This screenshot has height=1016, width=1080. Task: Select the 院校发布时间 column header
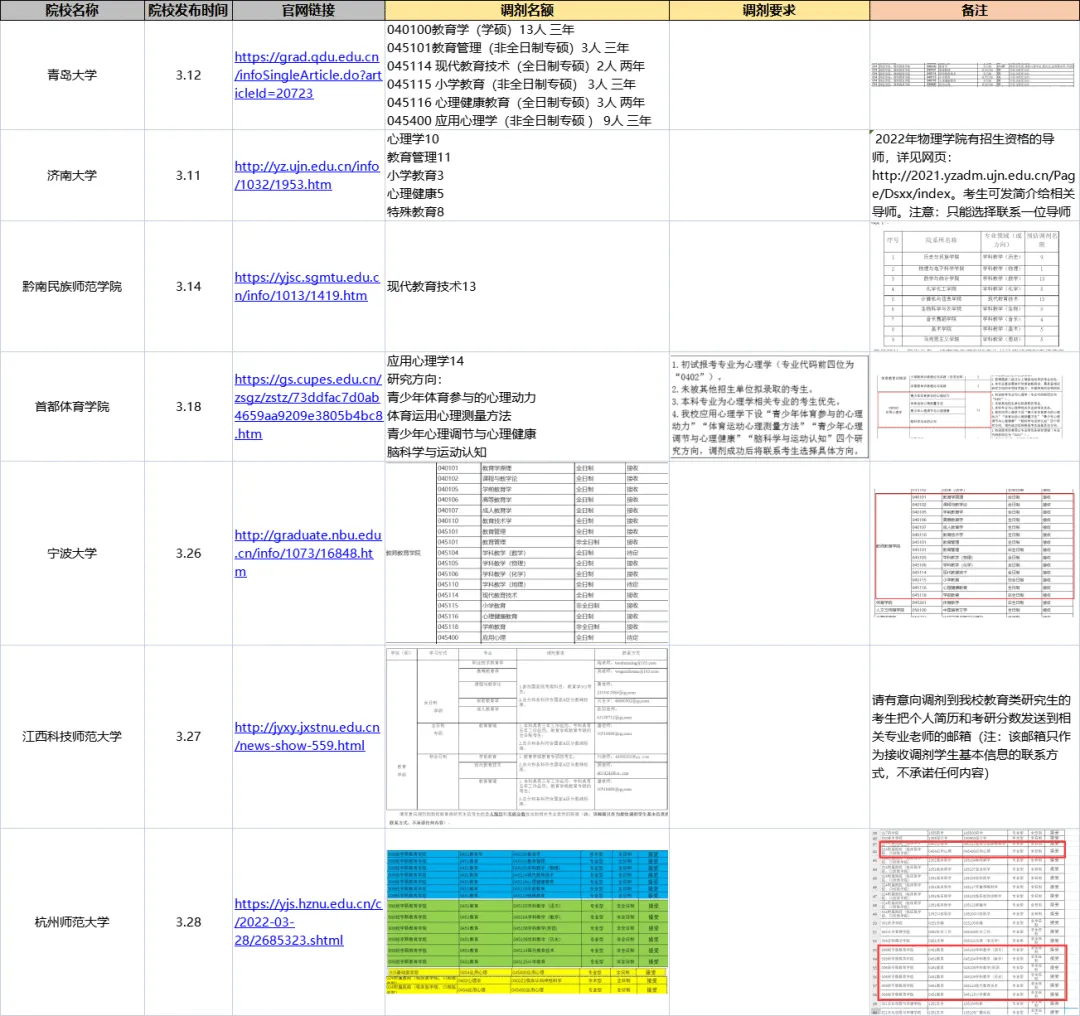[x=188, y=10]
